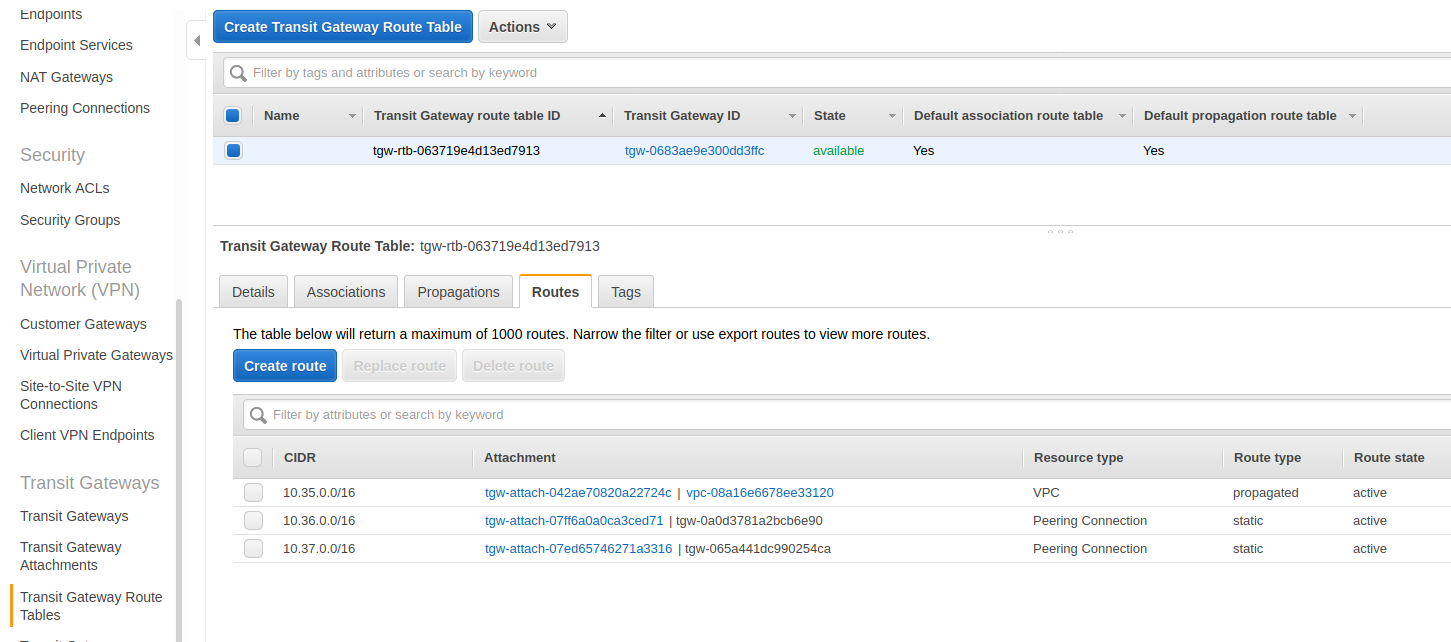Switch to the Propagations tab
Image resolution: width=1451 pixels, height=642 pixels.
pos(458,292)
